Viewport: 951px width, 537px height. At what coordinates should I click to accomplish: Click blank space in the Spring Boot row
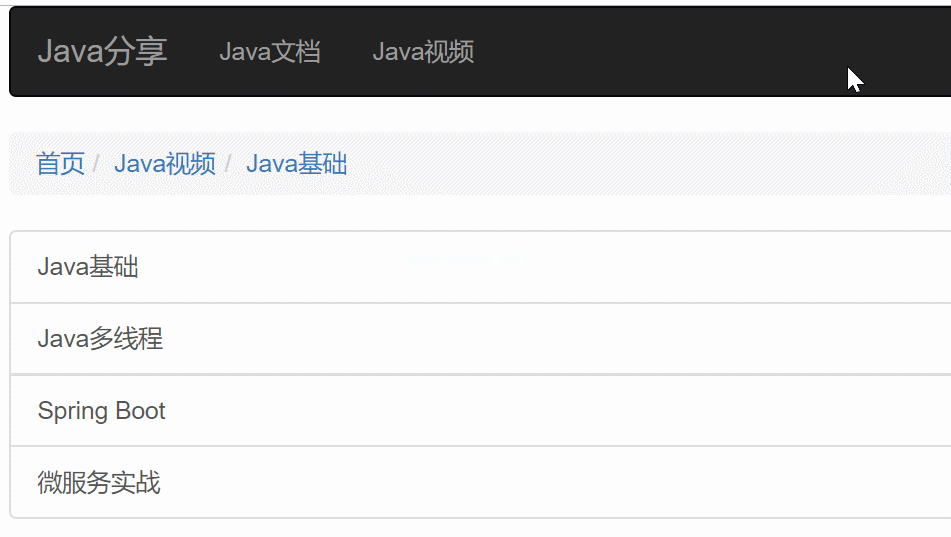click(546, 410)
